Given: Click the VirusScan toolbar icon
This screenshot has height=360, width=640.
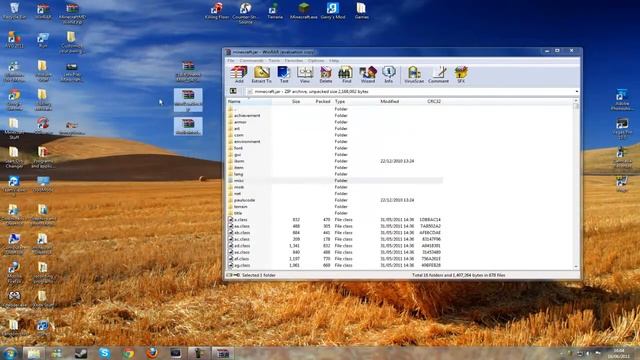Looking at the screenshot, I should tap(414, 75).
